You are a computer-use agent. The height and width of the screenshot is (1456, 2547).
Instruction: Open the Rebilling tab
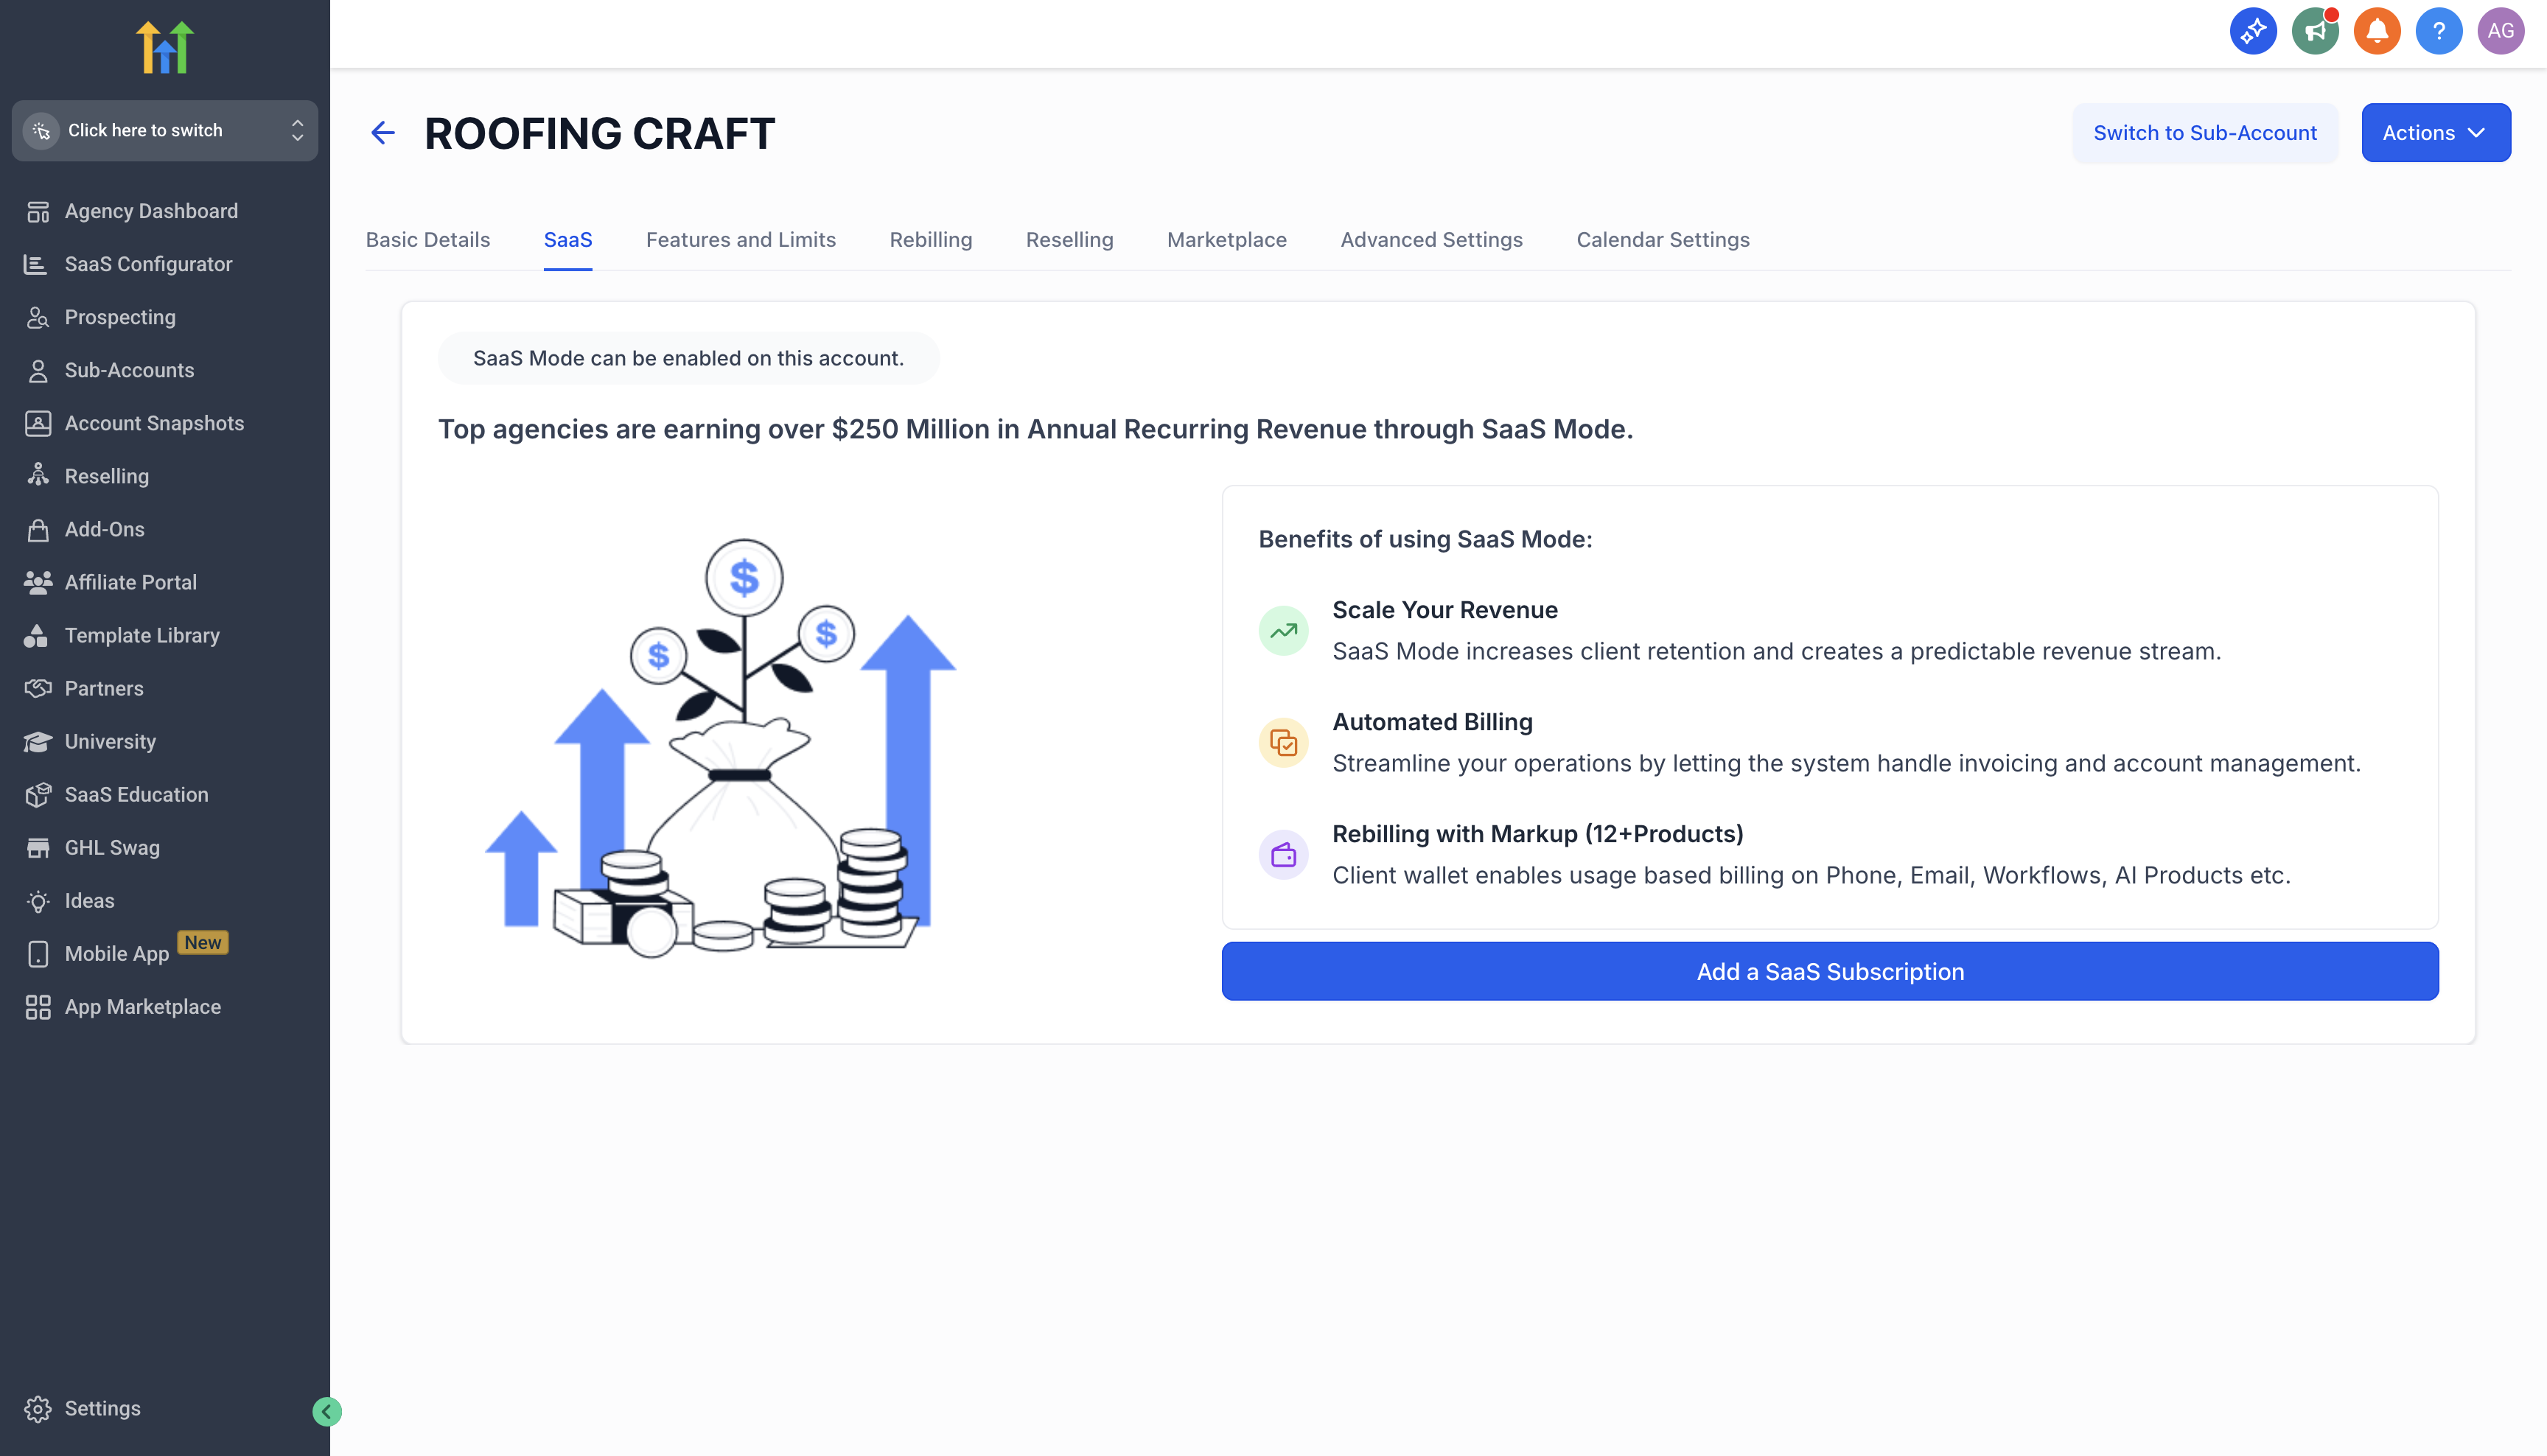tap(930, 240)
